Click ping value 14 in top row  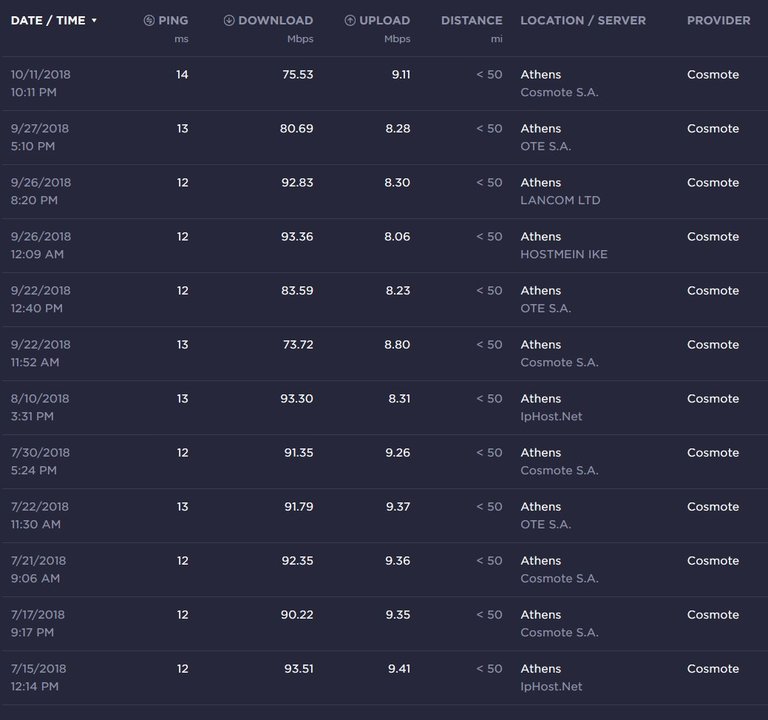click(x=182, y=74)
